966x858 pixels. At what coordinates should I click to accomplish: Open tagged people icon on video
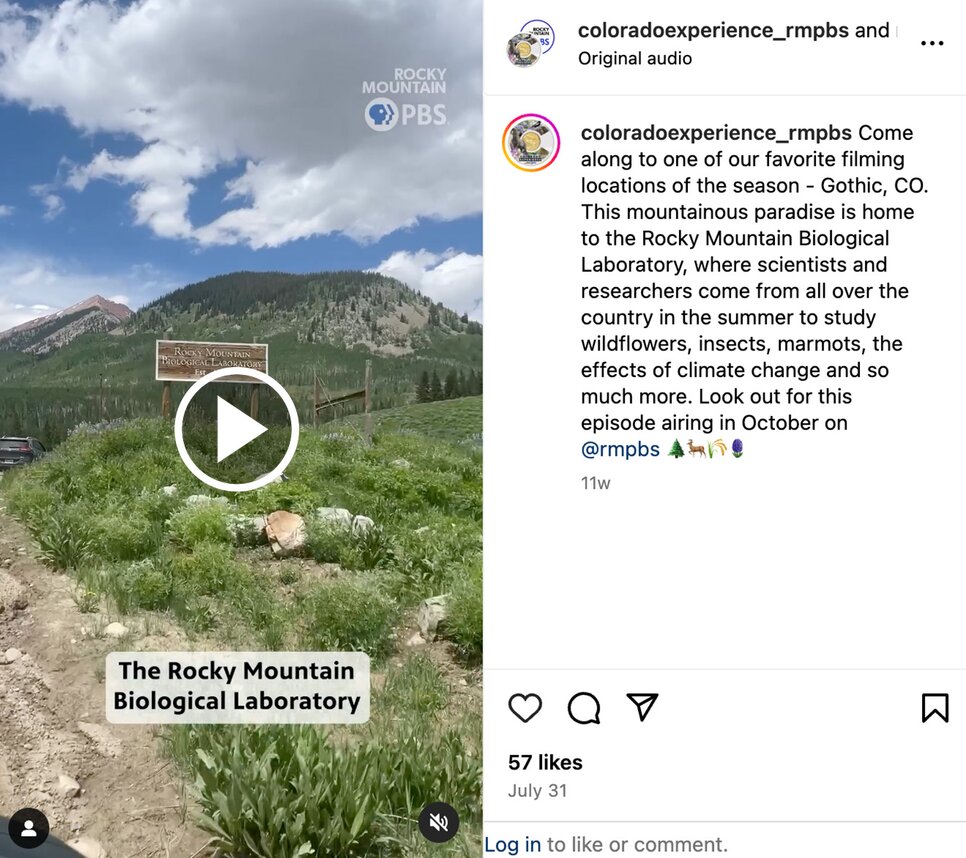point(29,828)
